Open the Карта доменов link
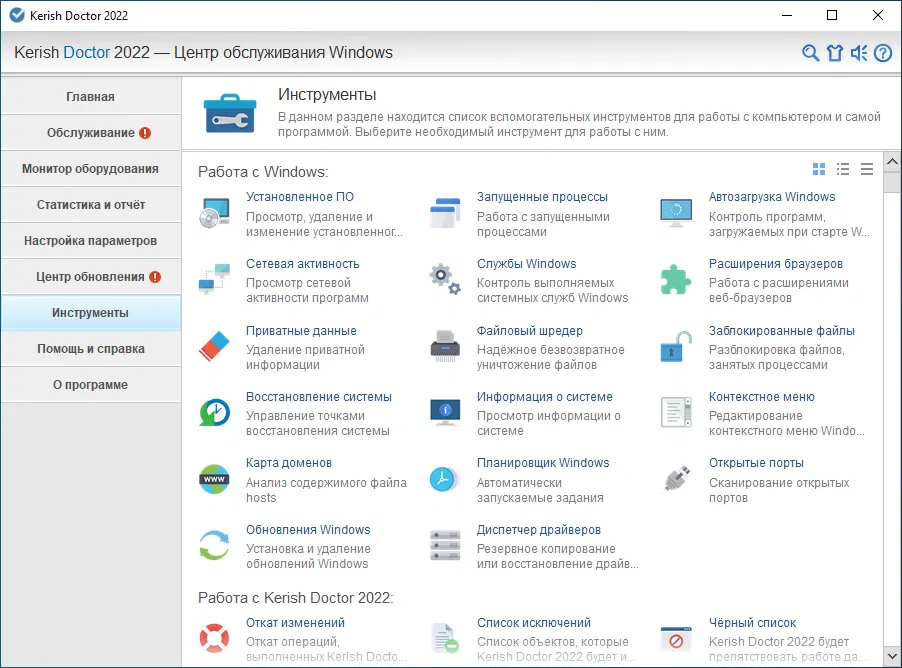This screenshot has width=902, height=668. tap(289, 463)
